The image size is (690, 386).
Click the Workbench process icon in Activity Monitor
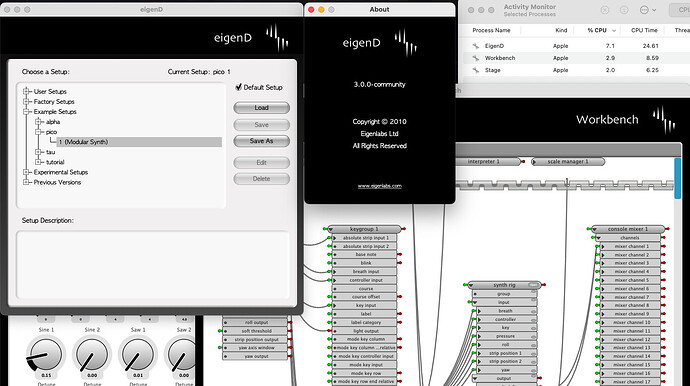coord(476,58)
